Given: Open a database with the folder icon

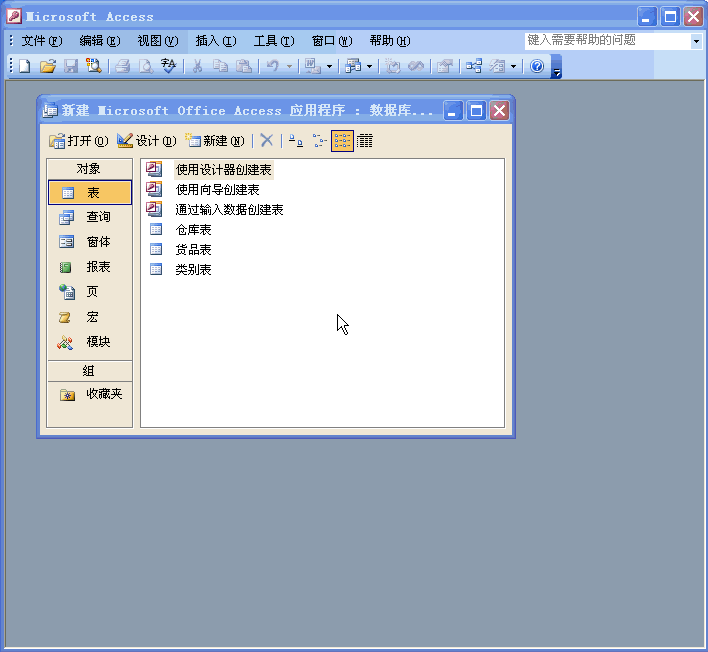Looking at the screenshot, I should tap(47, 66).
